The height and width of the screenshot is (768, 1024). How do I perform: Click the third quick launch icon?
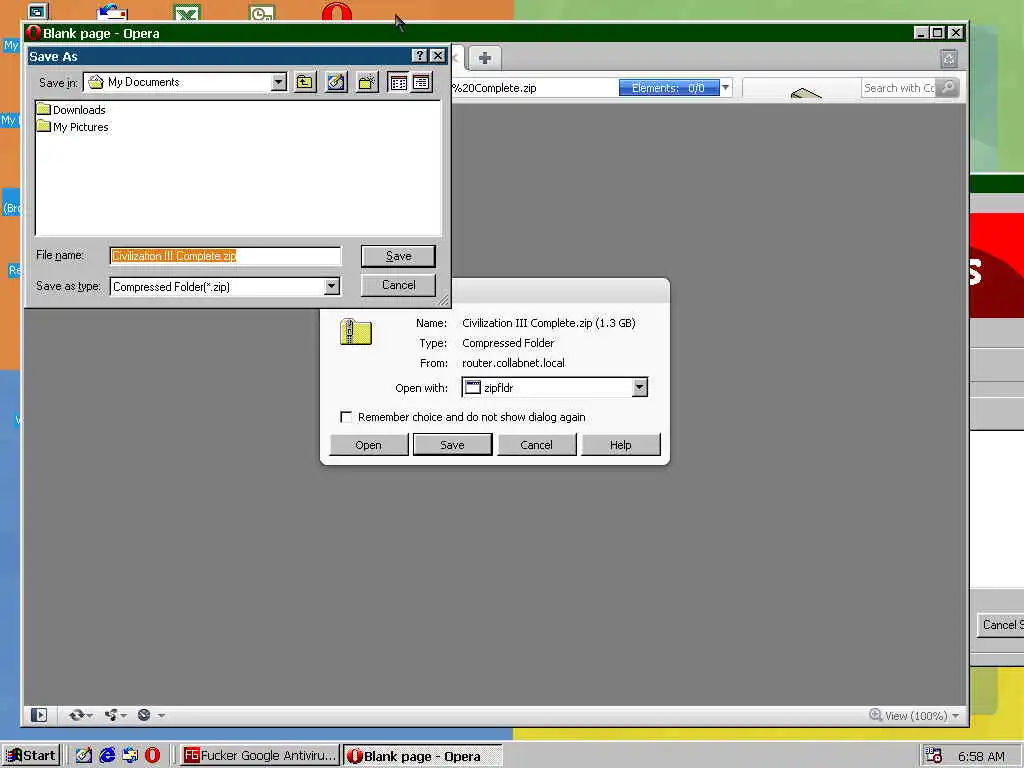130,756
